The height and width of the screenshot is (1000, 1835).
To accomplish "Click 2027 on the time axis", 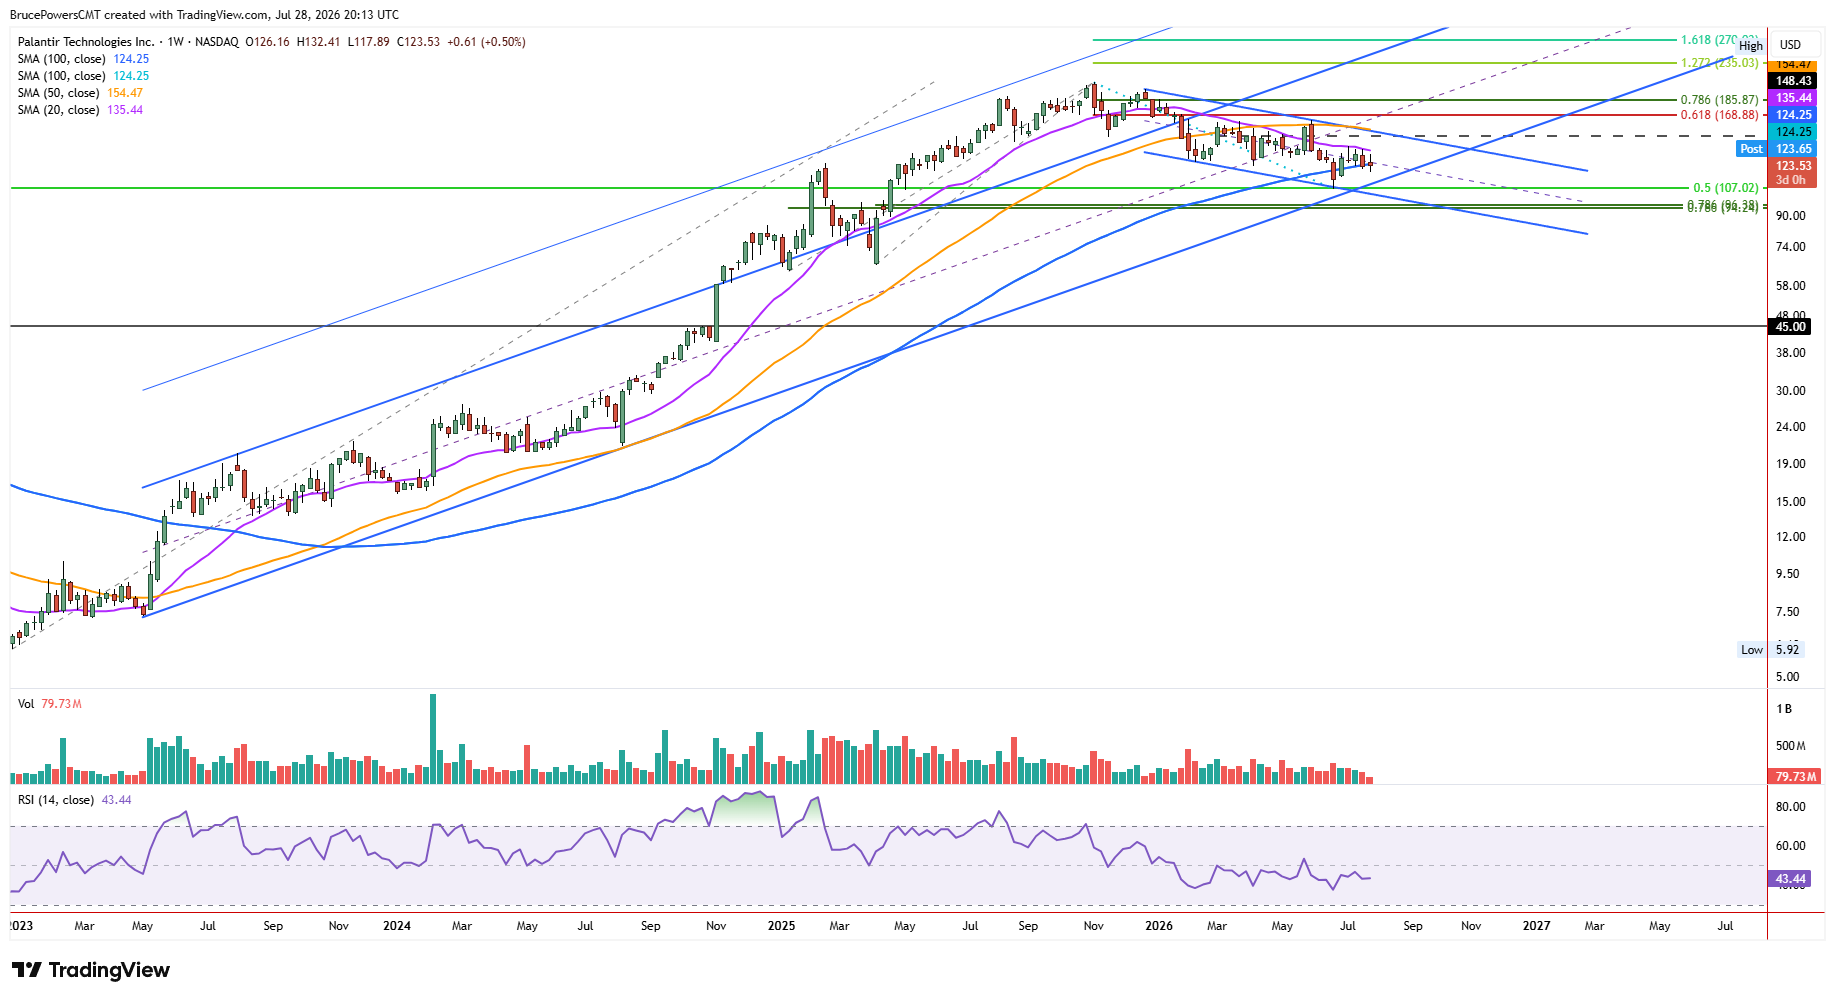I will point(1536,926).
